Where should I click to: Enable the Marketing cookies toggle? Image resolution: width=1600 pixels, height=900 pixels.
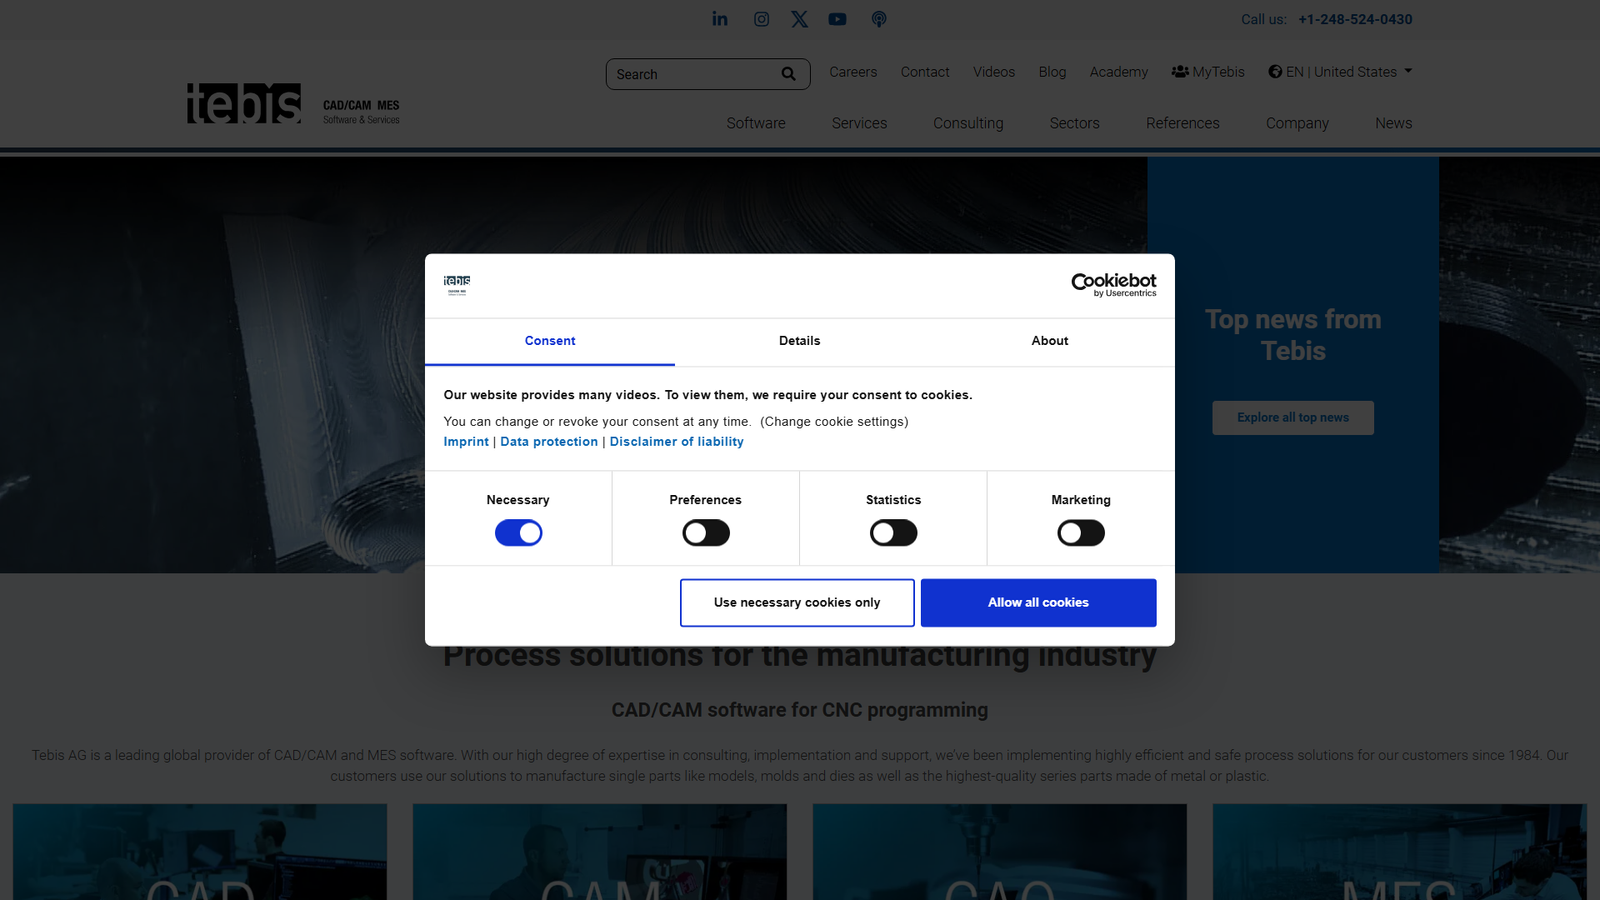click(x=1081, y=533)
